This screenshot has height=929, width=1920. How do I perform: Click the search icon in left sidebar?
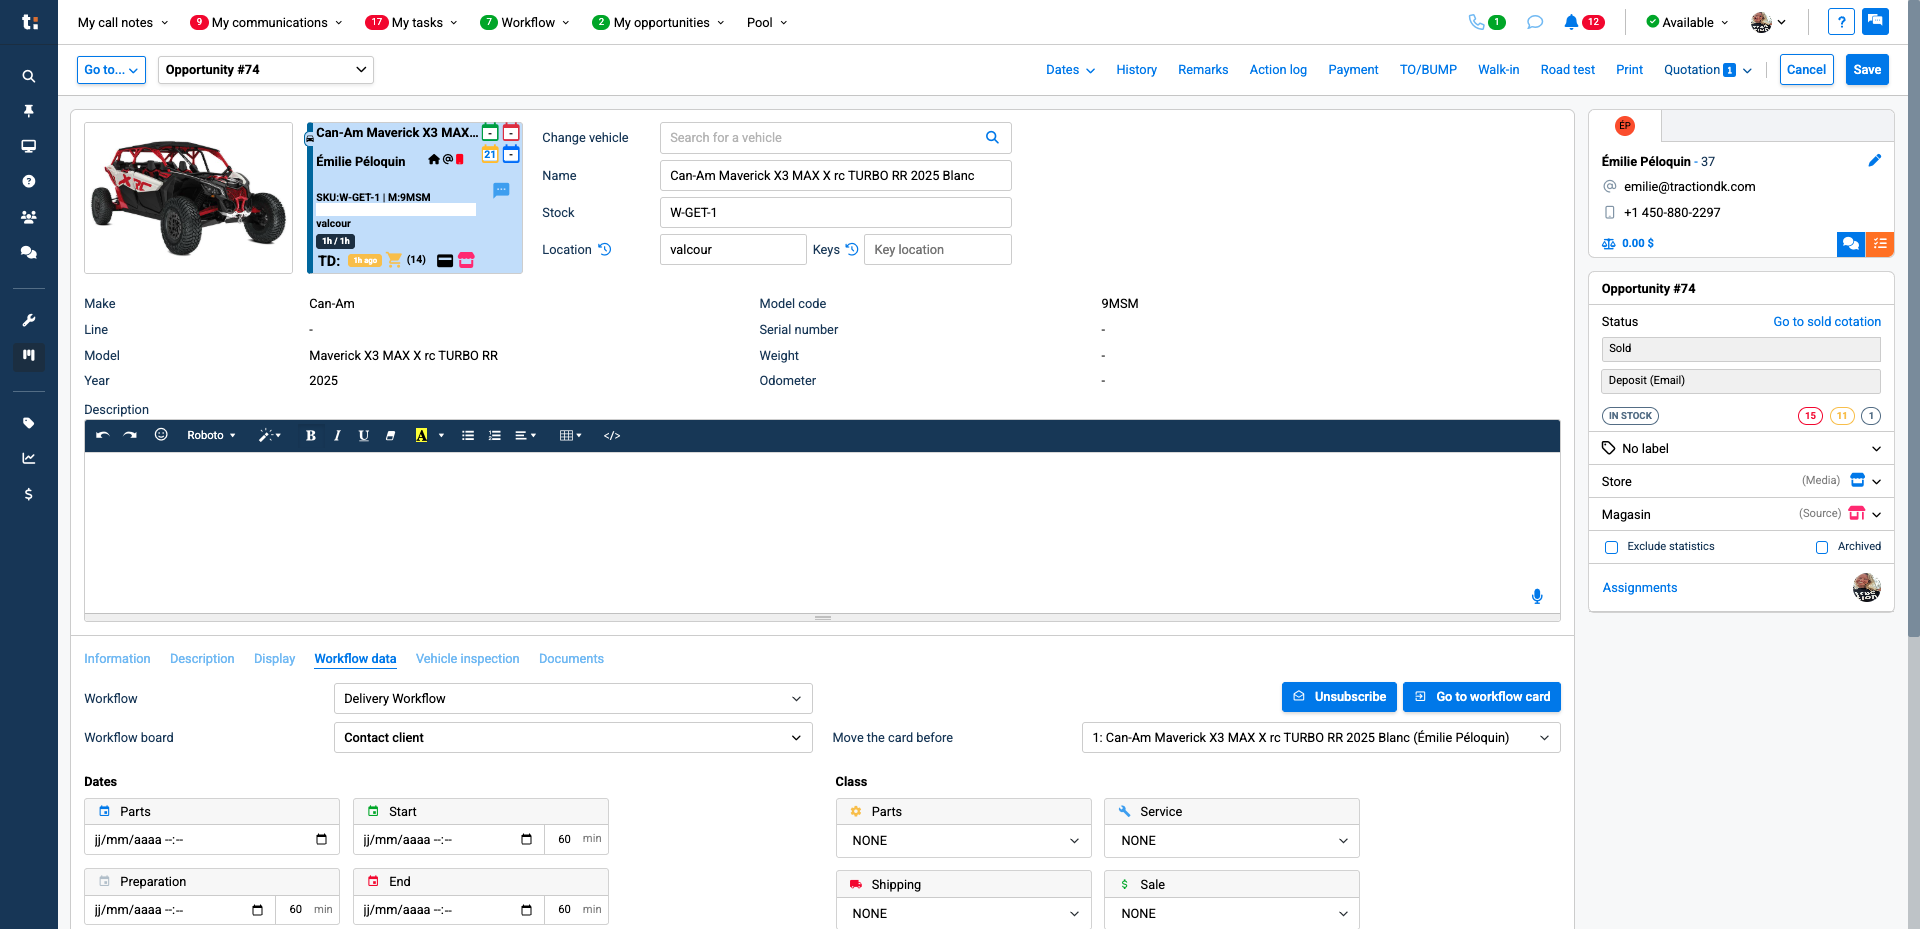tap(29, 76)
